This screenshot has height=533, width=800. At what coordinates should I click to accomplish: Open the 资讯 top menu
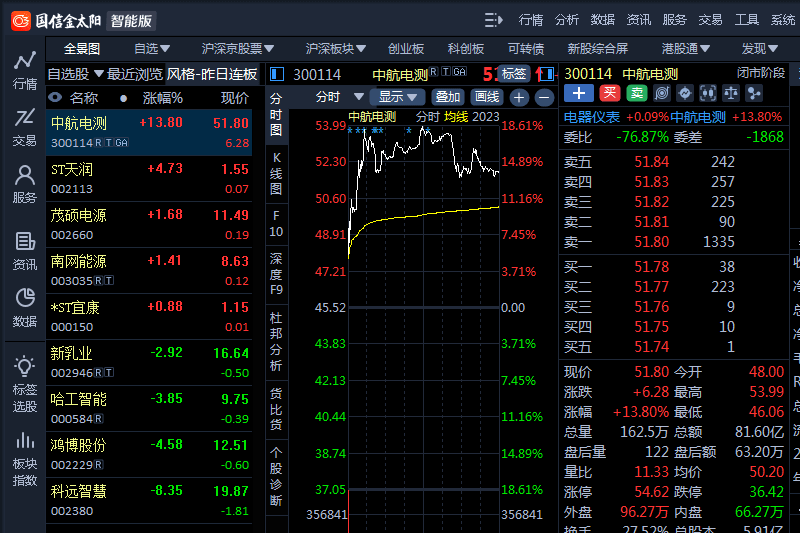click(x=639, y=20)
